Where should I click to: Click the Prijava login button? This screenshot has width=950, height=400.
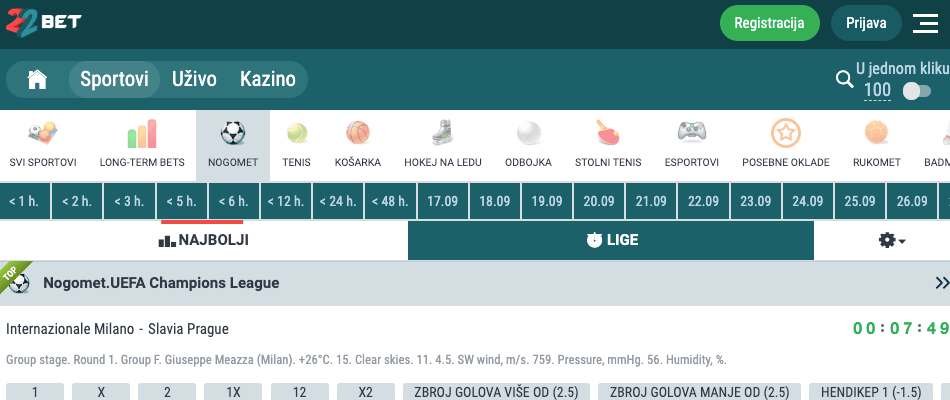pos(866,23)
